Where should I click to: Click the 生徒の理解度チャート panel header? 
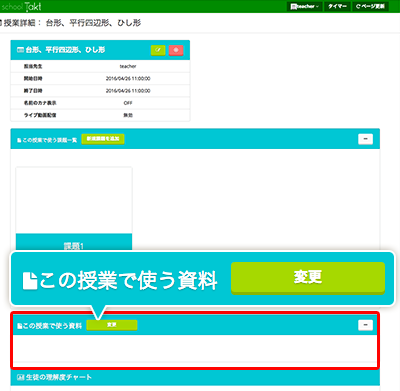[x=195, y=377]
